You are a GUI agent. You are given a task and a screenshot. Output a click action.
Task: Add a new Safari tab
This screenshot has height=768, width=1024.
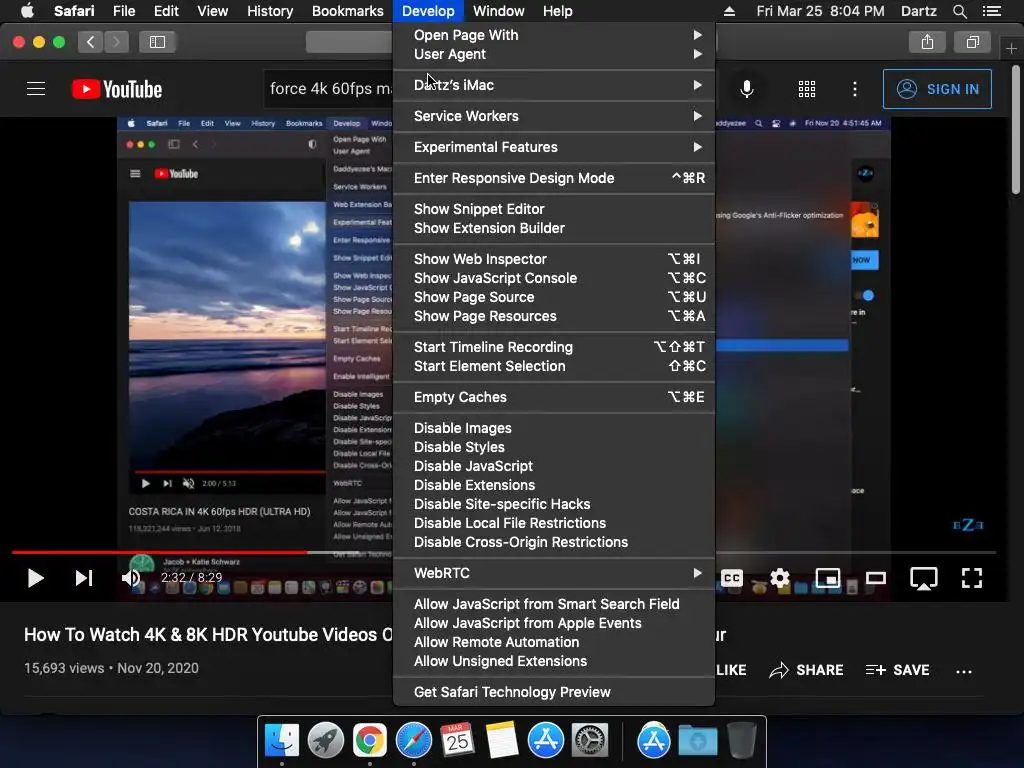pyautogui.click(x=1011, y=48)
